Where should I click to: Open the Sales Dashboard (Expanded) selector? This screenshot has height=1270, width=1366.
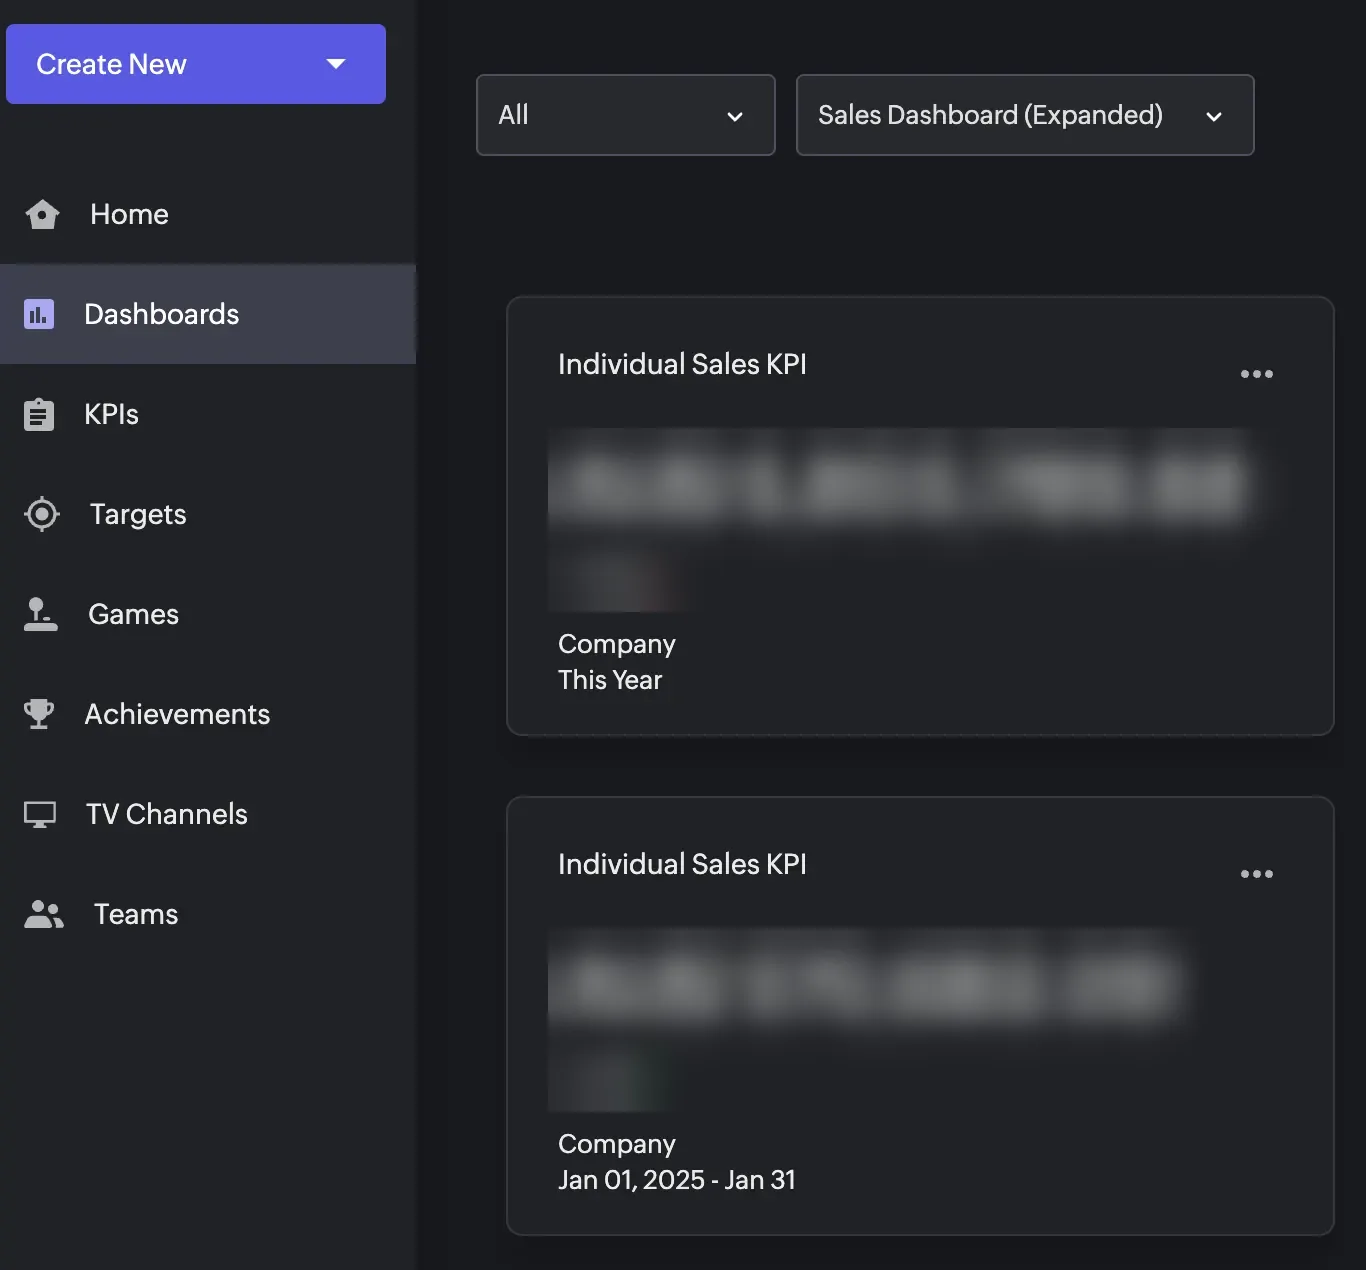click(x=1025, y=115)
